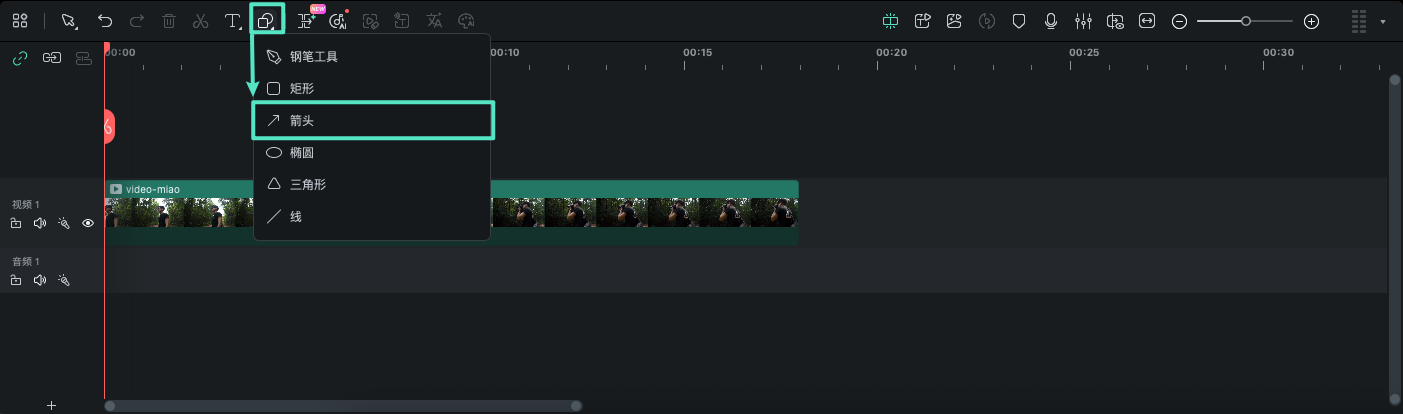Image resolution: width=1403 pixels, height=414 pixels.
Task: Select 箭头 from the shapes menu
Action: pos(372,120)
